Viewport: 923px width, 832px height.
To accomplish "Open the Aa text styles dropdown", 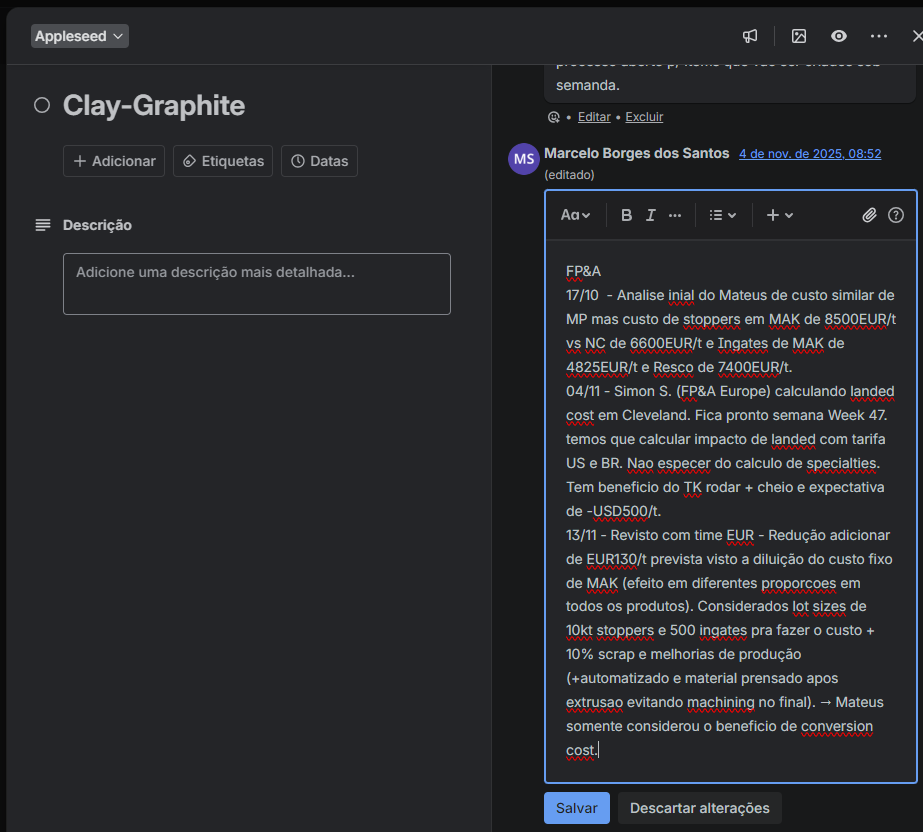I will tap(575, 216).
